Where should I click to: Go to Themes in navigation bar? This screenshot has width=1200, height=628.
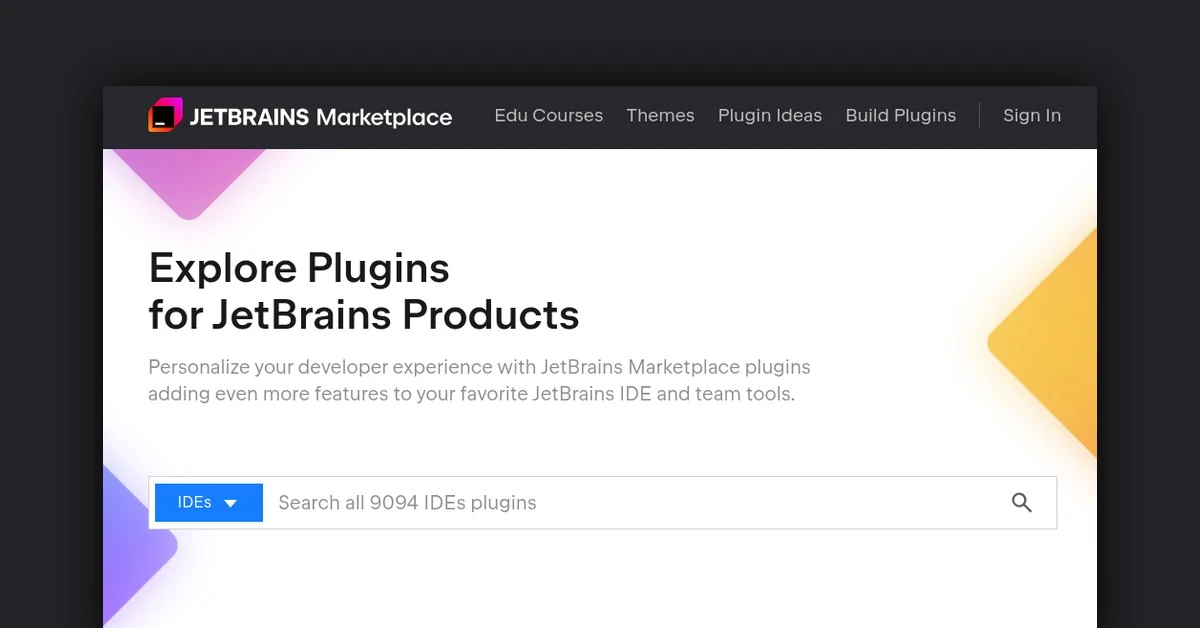660,116
